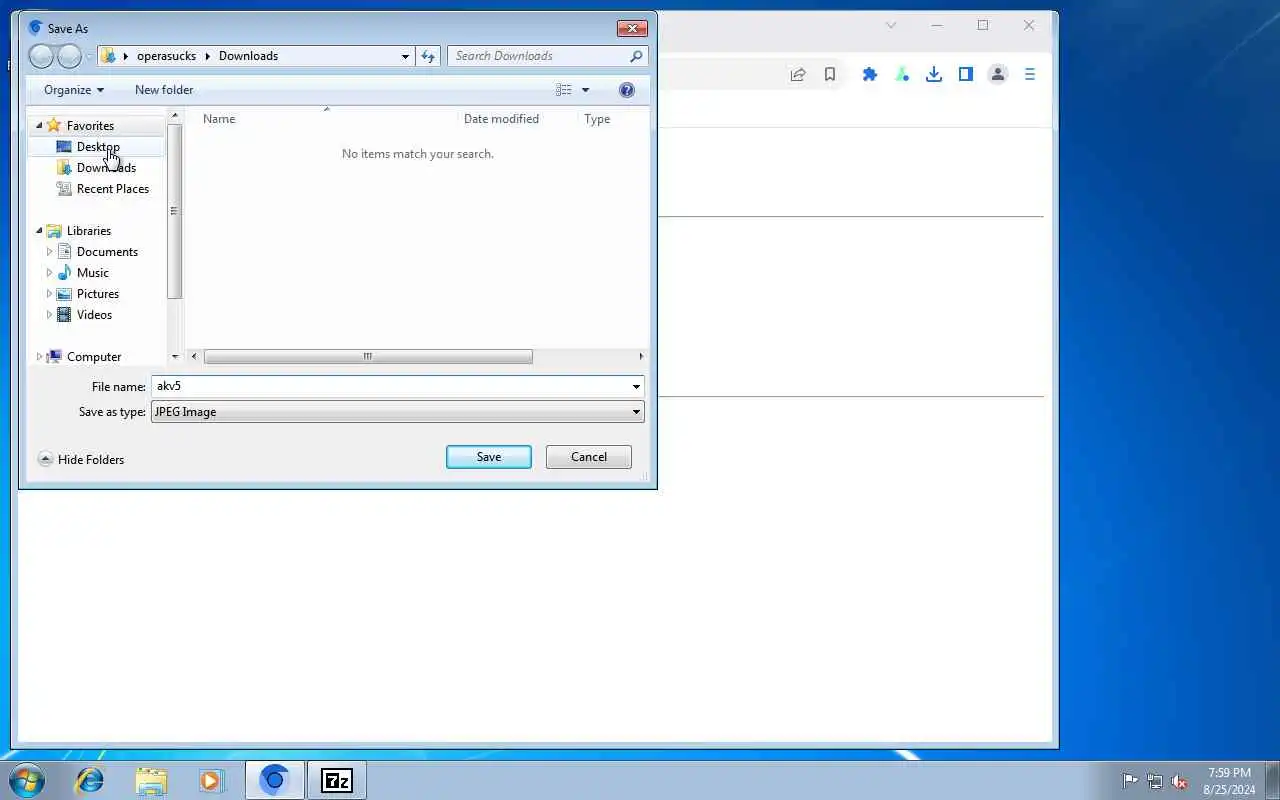Click the browser bookmark icon
The image size is (1280, 800).
pyautogui.click(x=830, y=74)
